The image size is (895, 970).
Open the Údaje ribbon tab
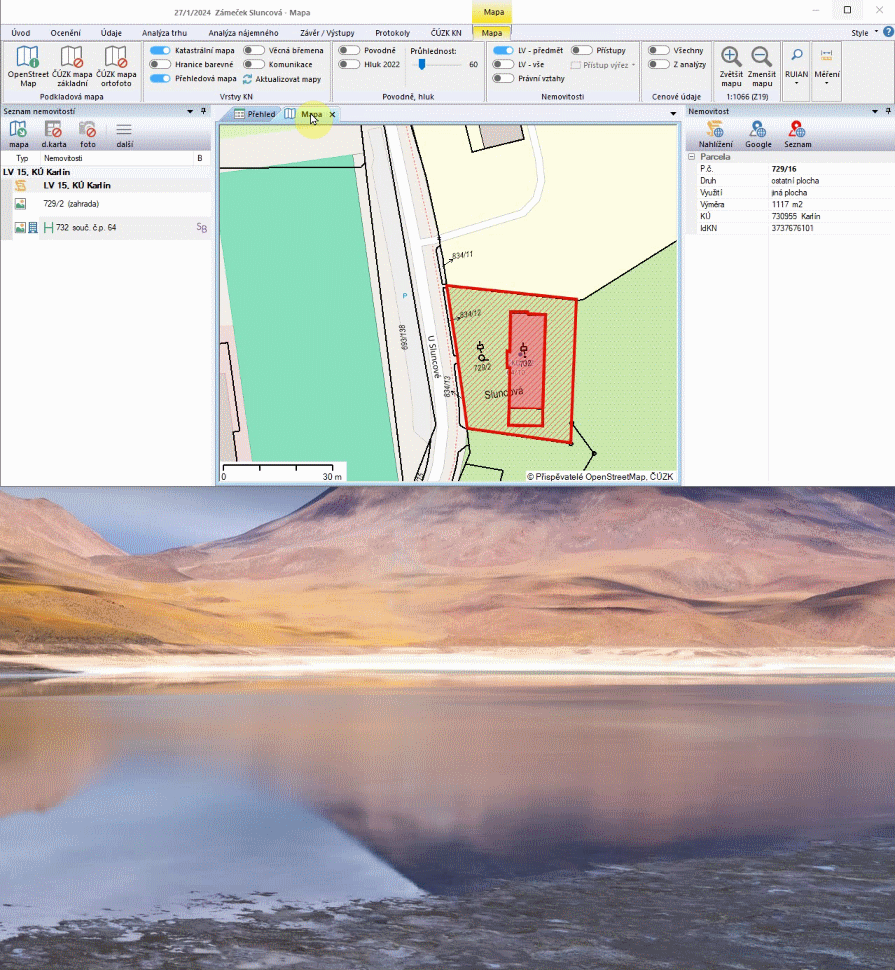pos(111,33)
